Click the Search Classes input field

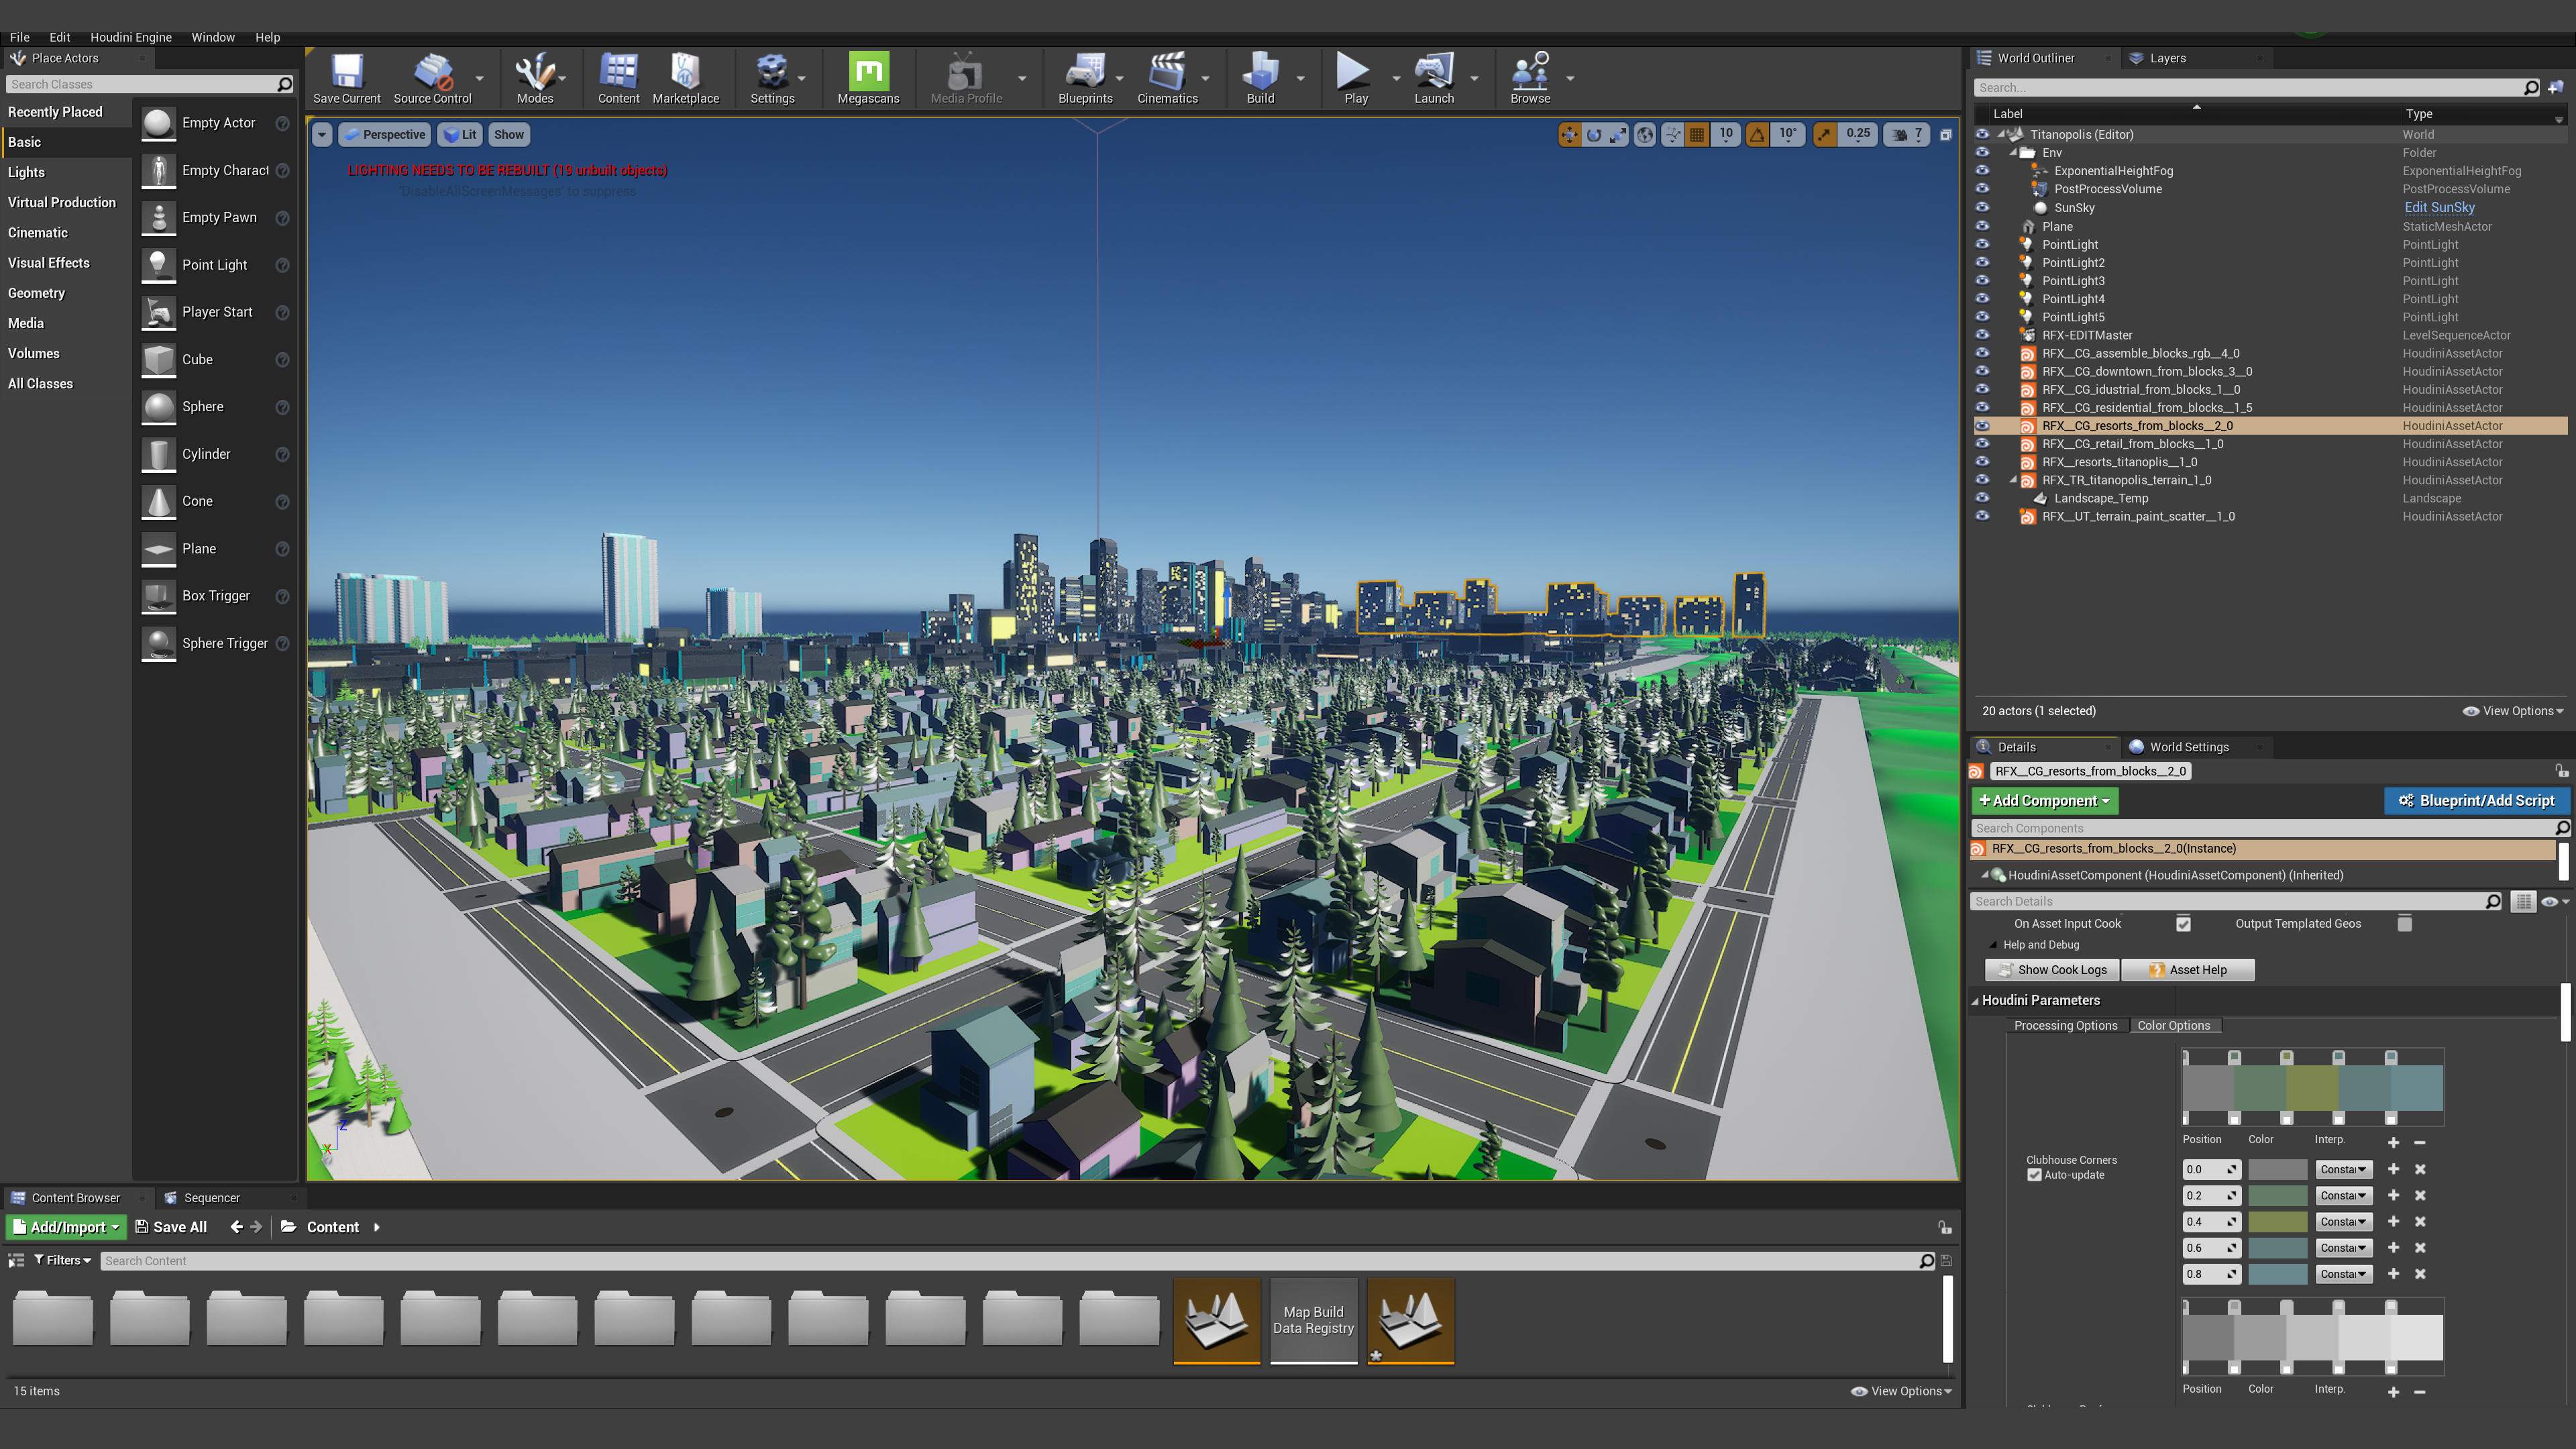point(150,84)
